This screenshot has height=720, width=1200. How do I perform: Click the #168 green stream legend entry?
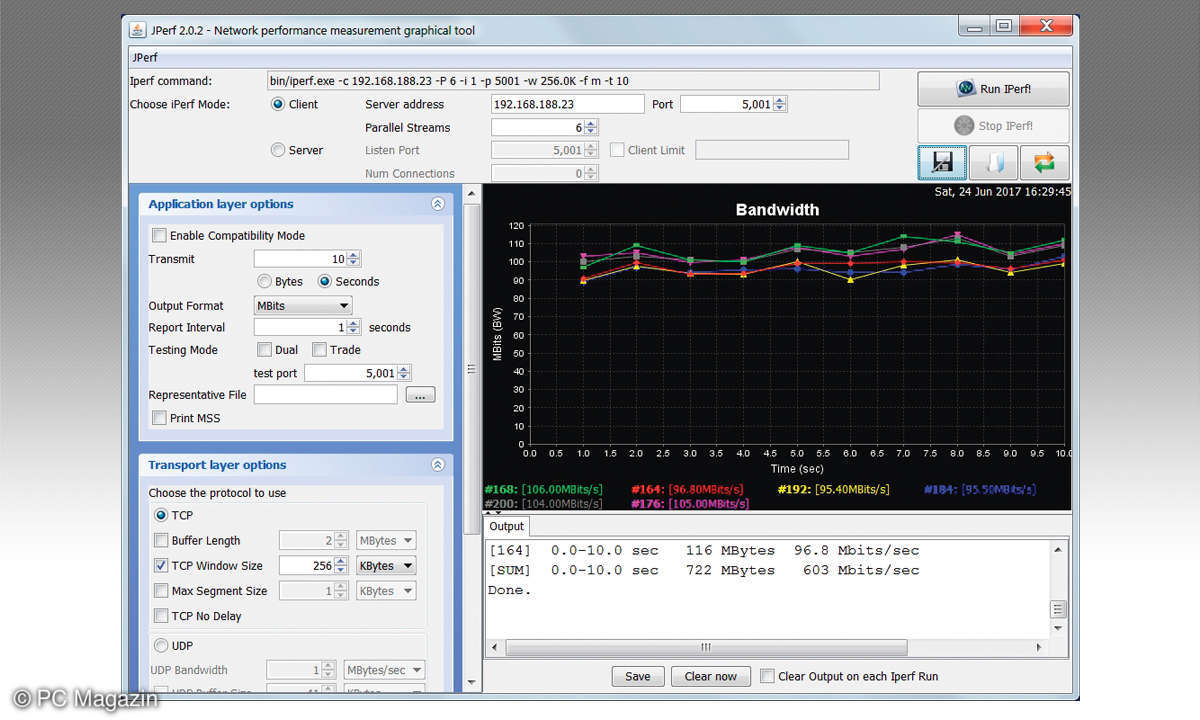point(546,489)
